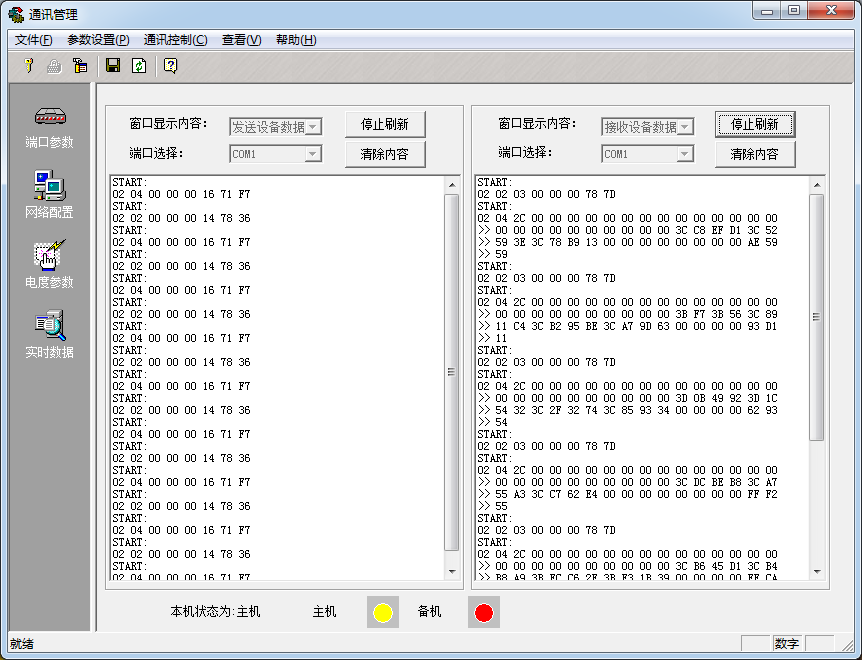Click the 主机 label beside the yellow light
This screenshot has width=862, height=660.
pos(324,612)
